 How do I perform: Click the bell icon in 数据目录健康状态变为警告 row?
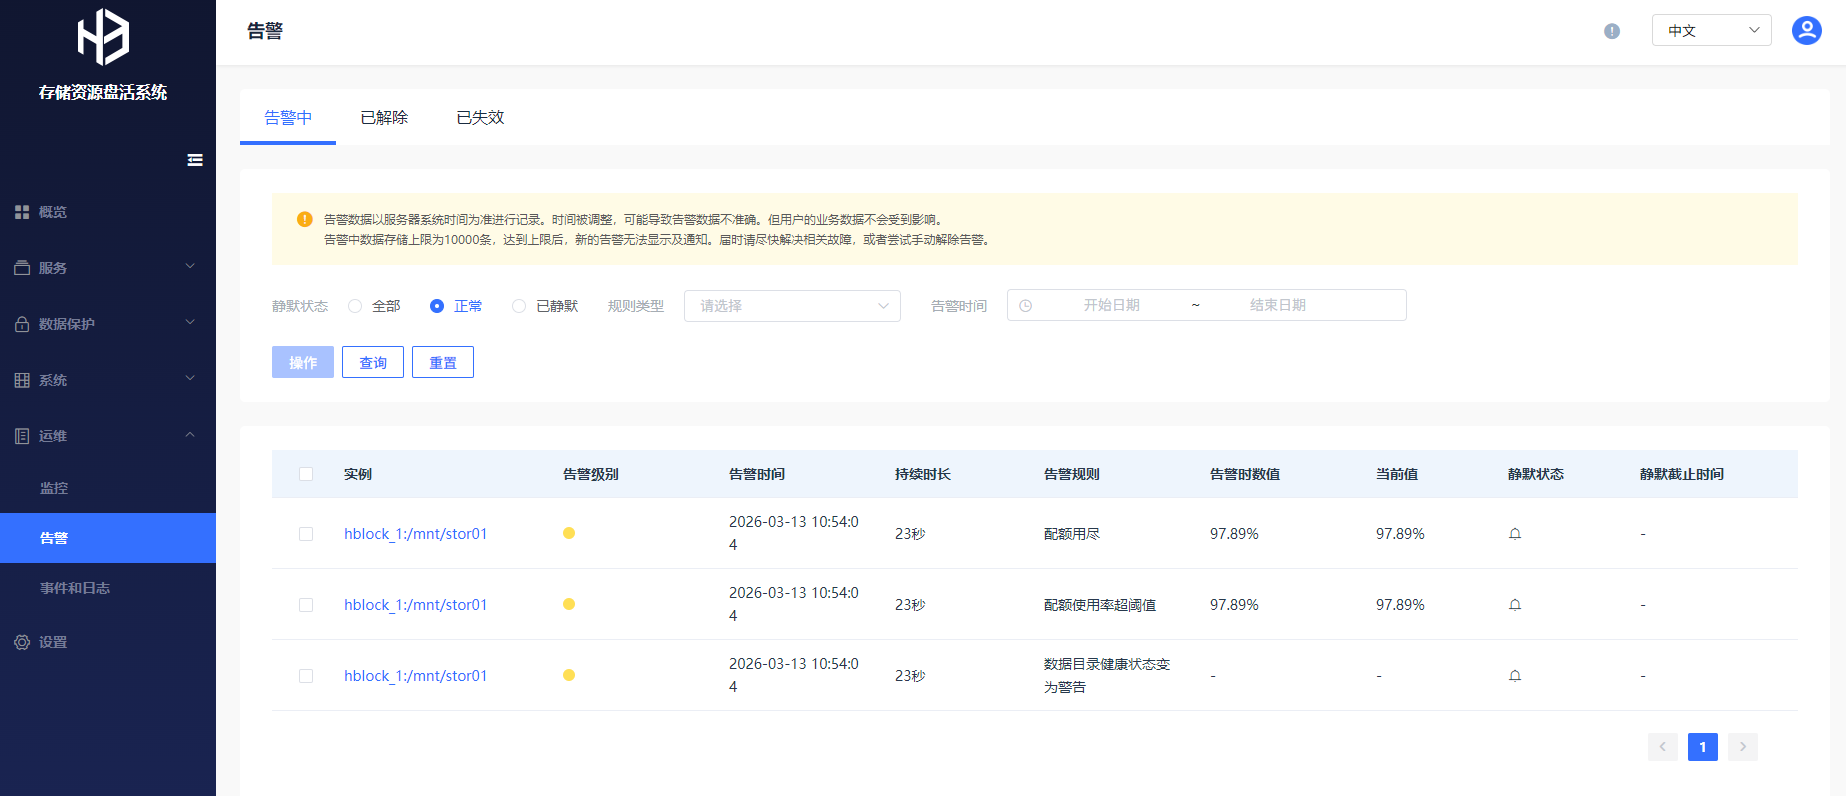coord(1515,676)
